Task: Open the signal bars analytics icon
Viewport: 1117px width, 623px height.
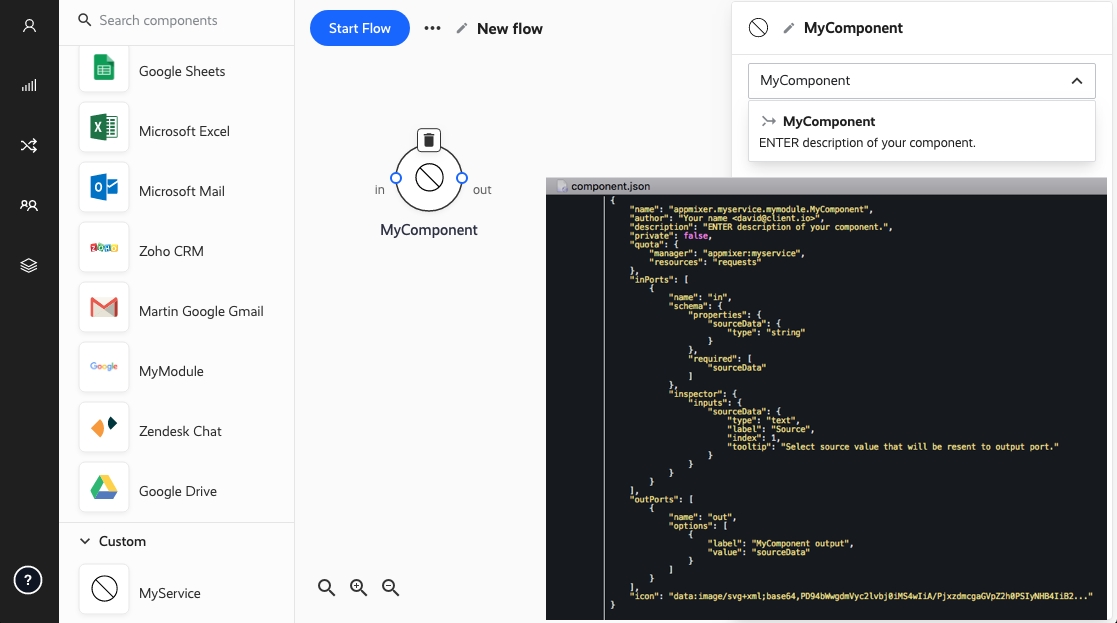Action: tap(29, 86)
